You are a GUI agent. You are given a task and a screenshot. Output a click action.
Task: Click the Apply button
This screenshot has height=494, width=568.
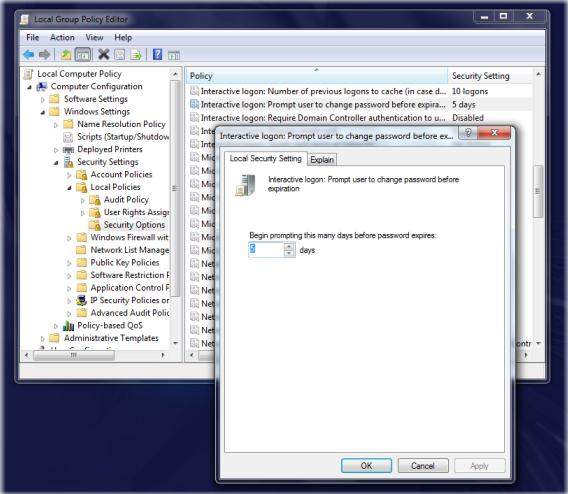click(479, 466)
